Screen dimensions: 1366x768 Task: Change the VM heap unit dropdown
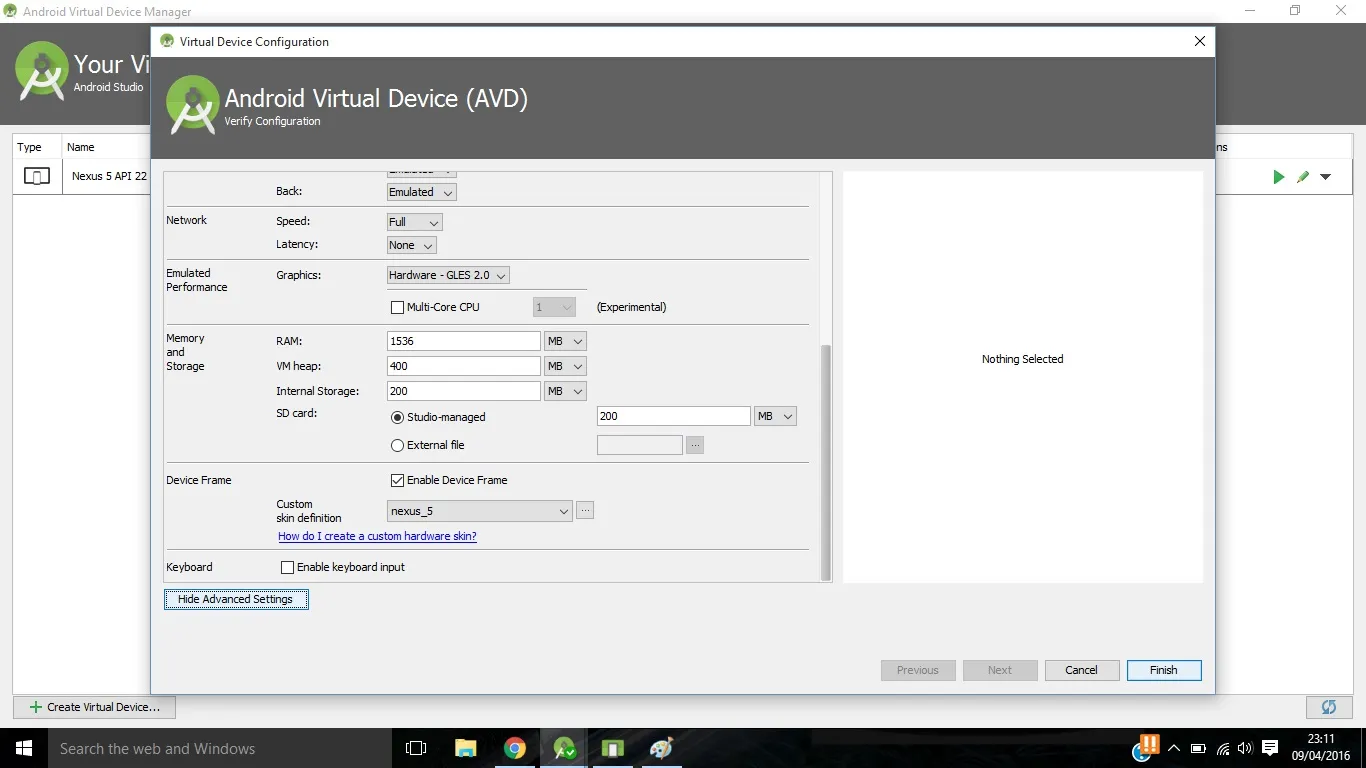[x=565, y=366]
